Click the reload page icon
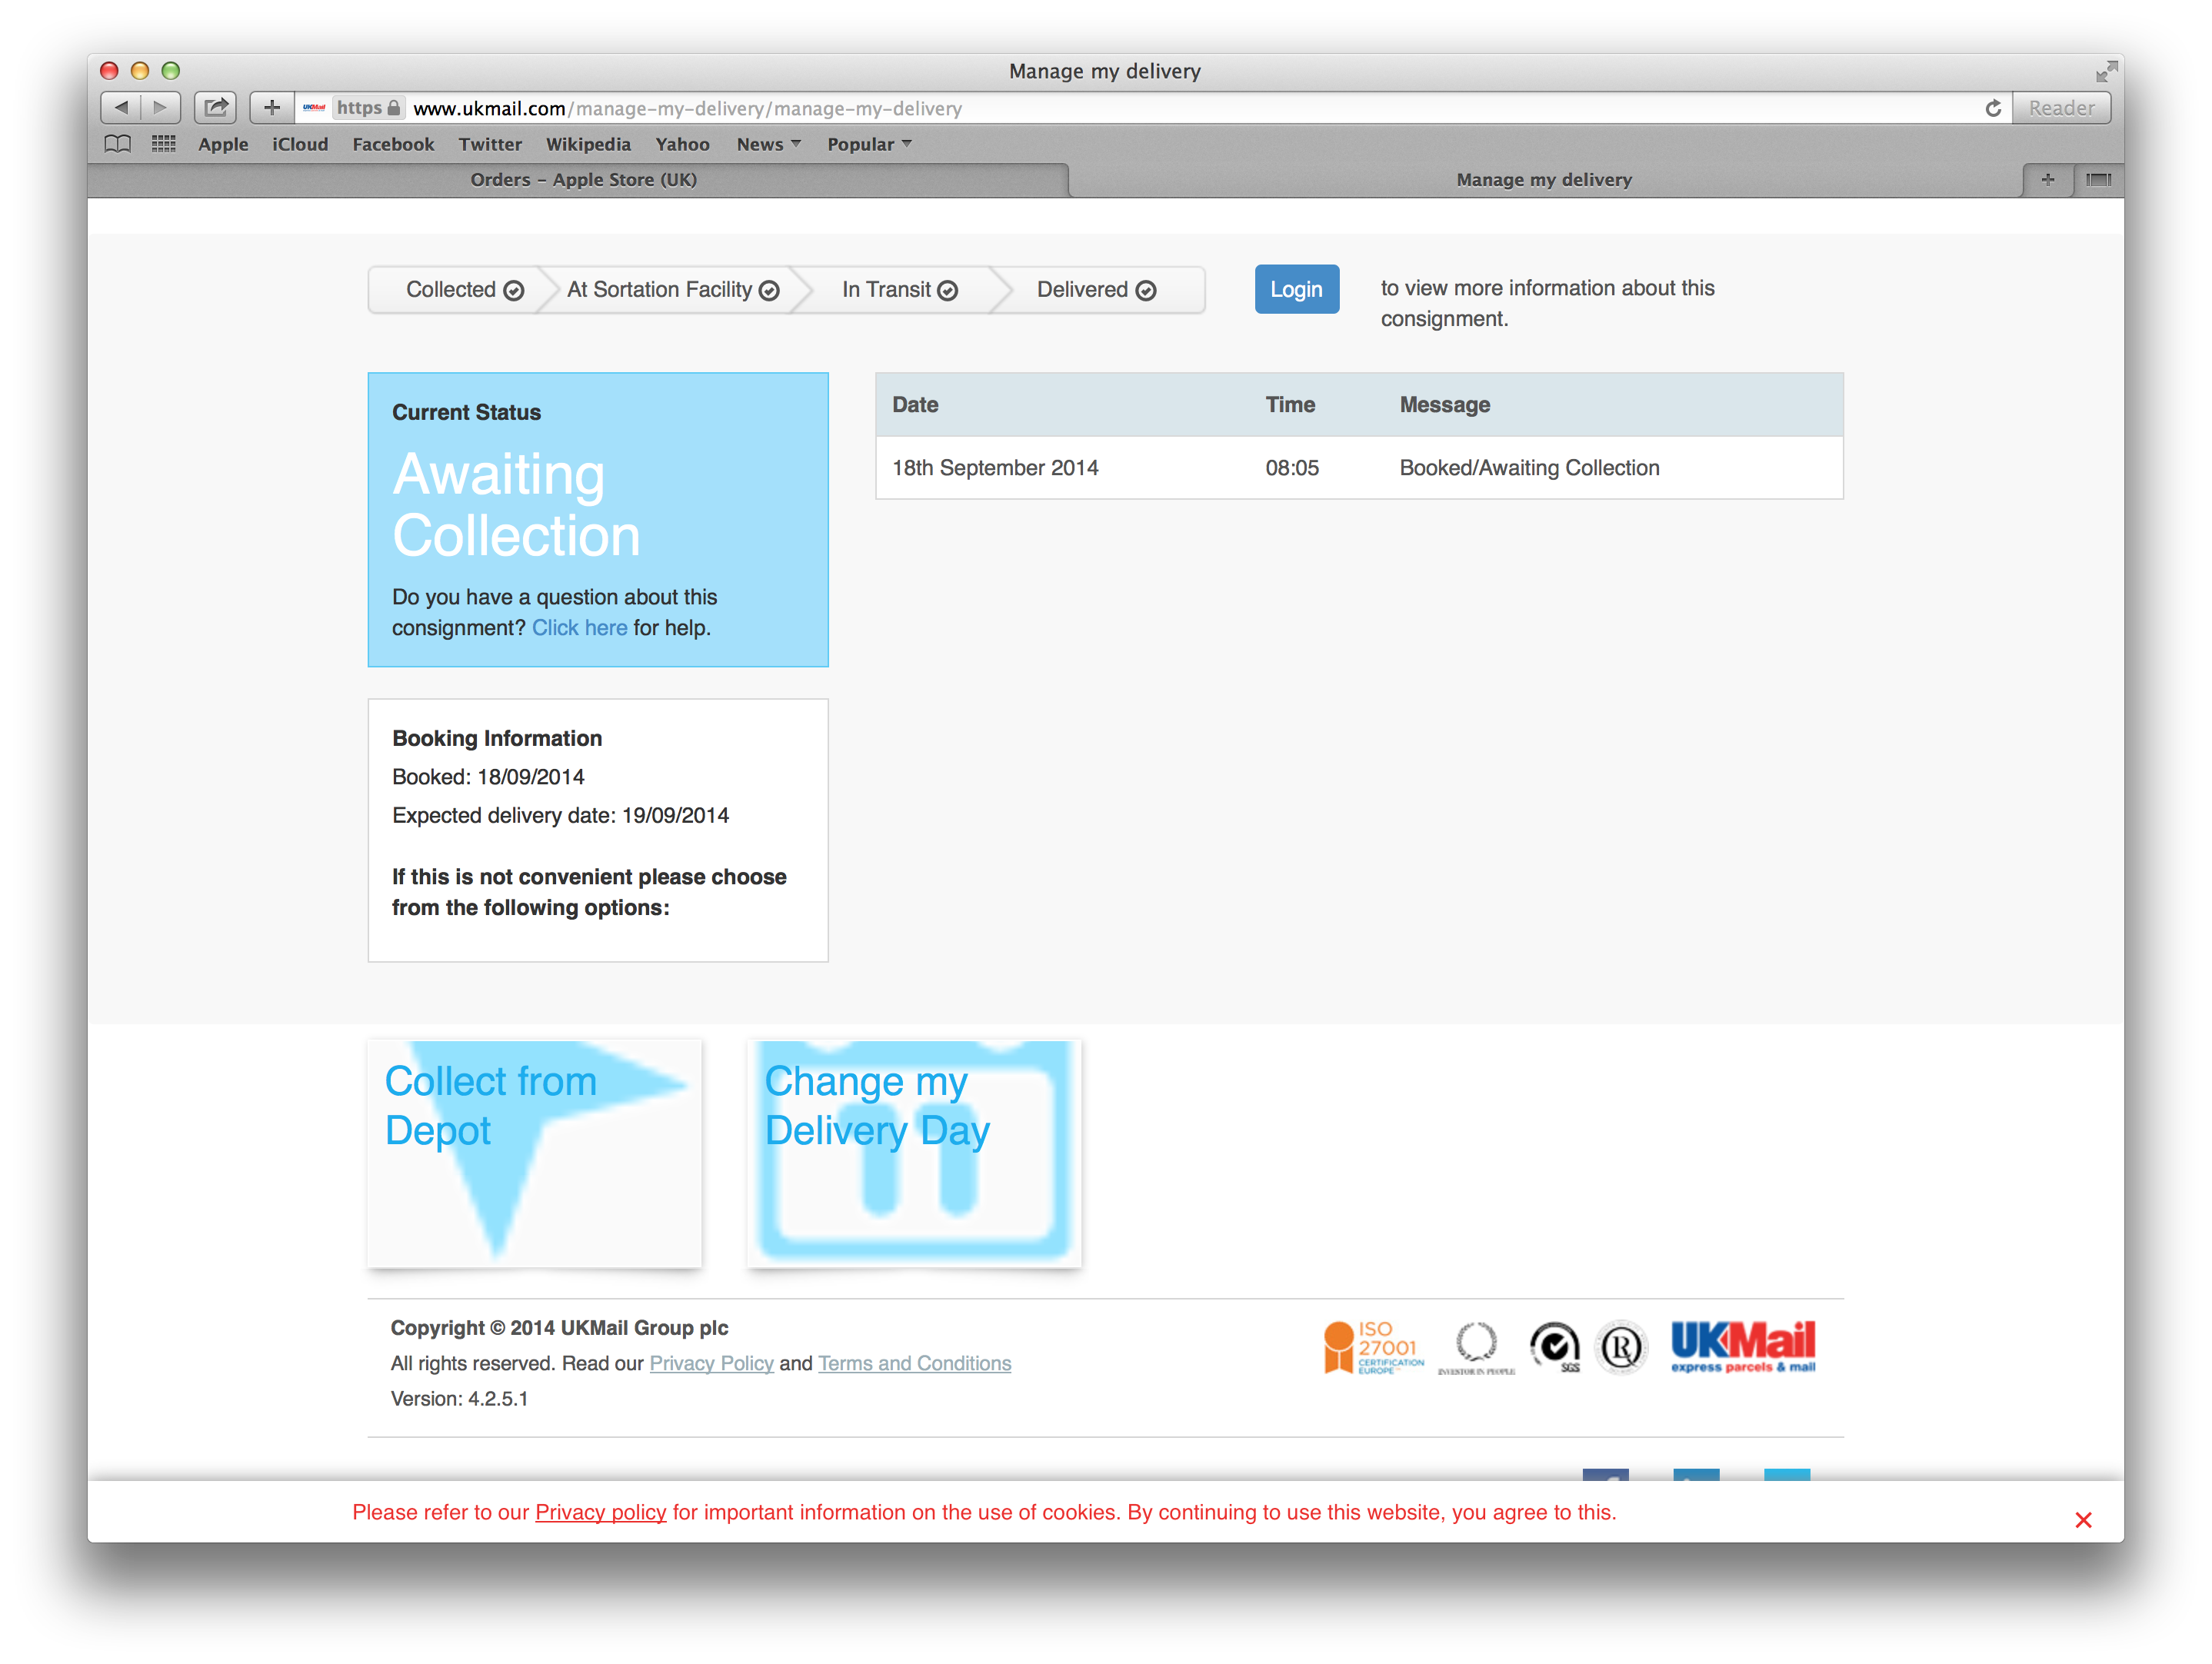The height and width of the screenshot is (1664, 2212). pyautogui.click(x=1992, y=108)
